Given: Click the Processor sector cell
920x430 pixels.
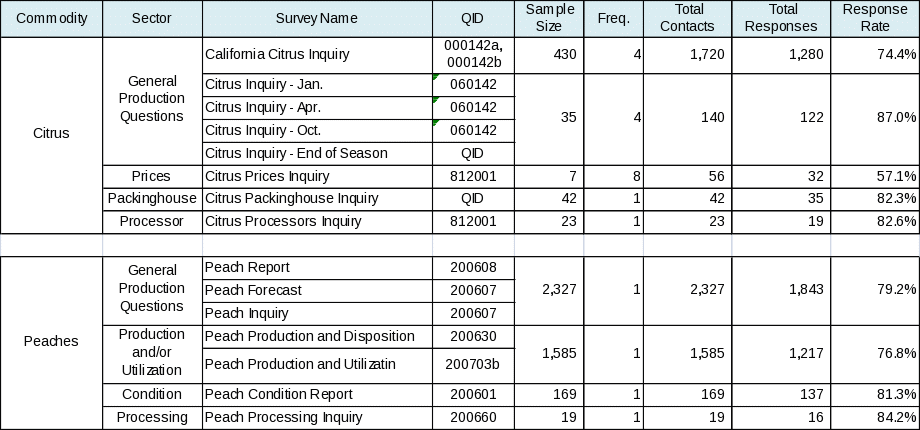Looking at the screenshot, I should [x=153, y=222].
